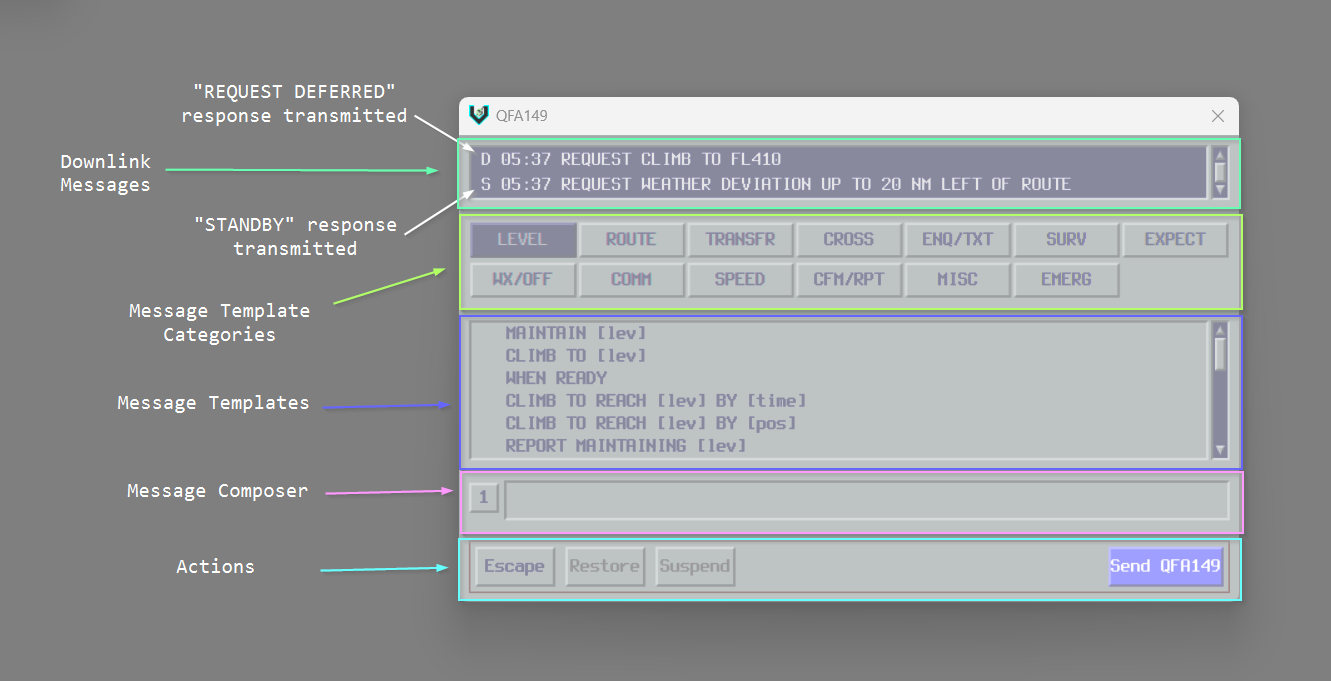Open the WX/OFF message templates
The image size is (1331, 681).
[522, 279]
